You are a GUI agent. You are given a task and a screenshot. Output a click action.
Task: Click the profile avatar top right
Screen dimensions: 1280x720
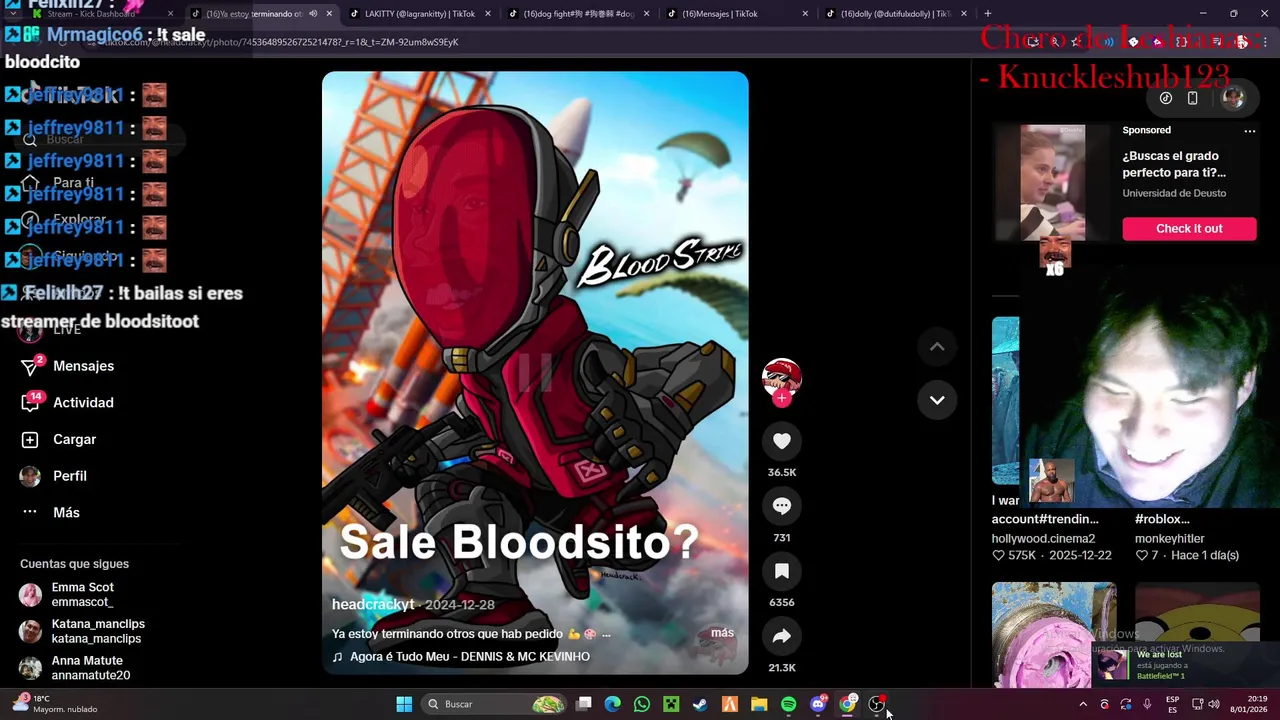[x=1233, y=98]
